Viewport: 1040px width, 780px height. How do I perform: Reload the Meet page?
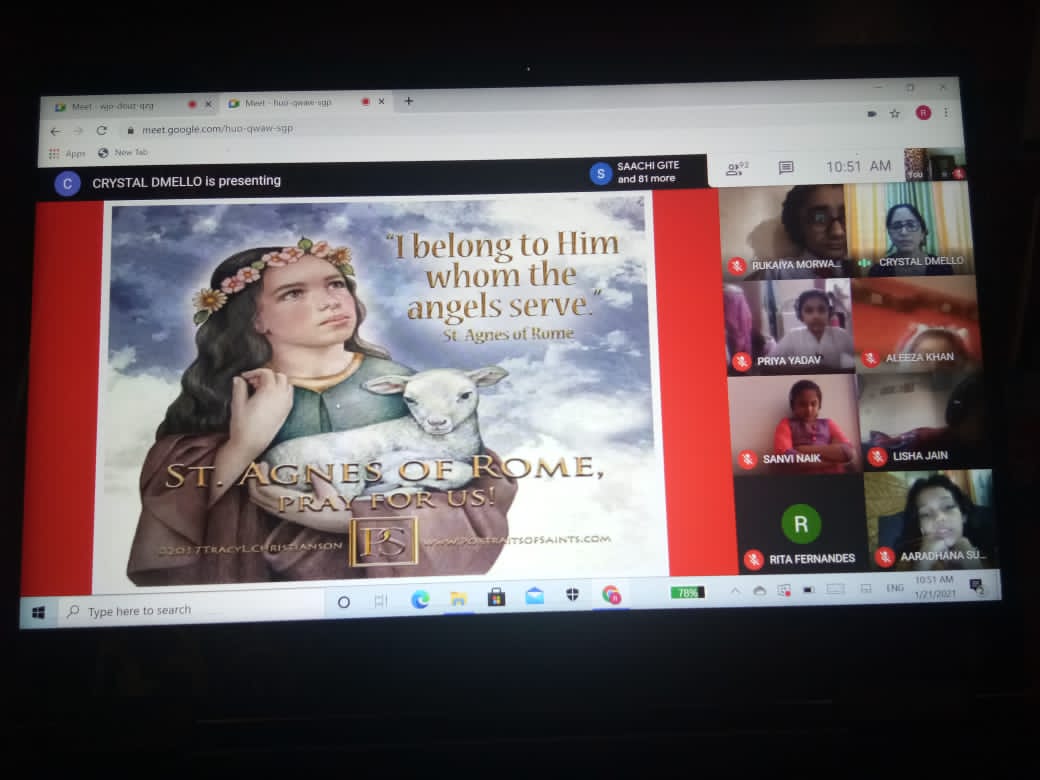pos(101,131)
